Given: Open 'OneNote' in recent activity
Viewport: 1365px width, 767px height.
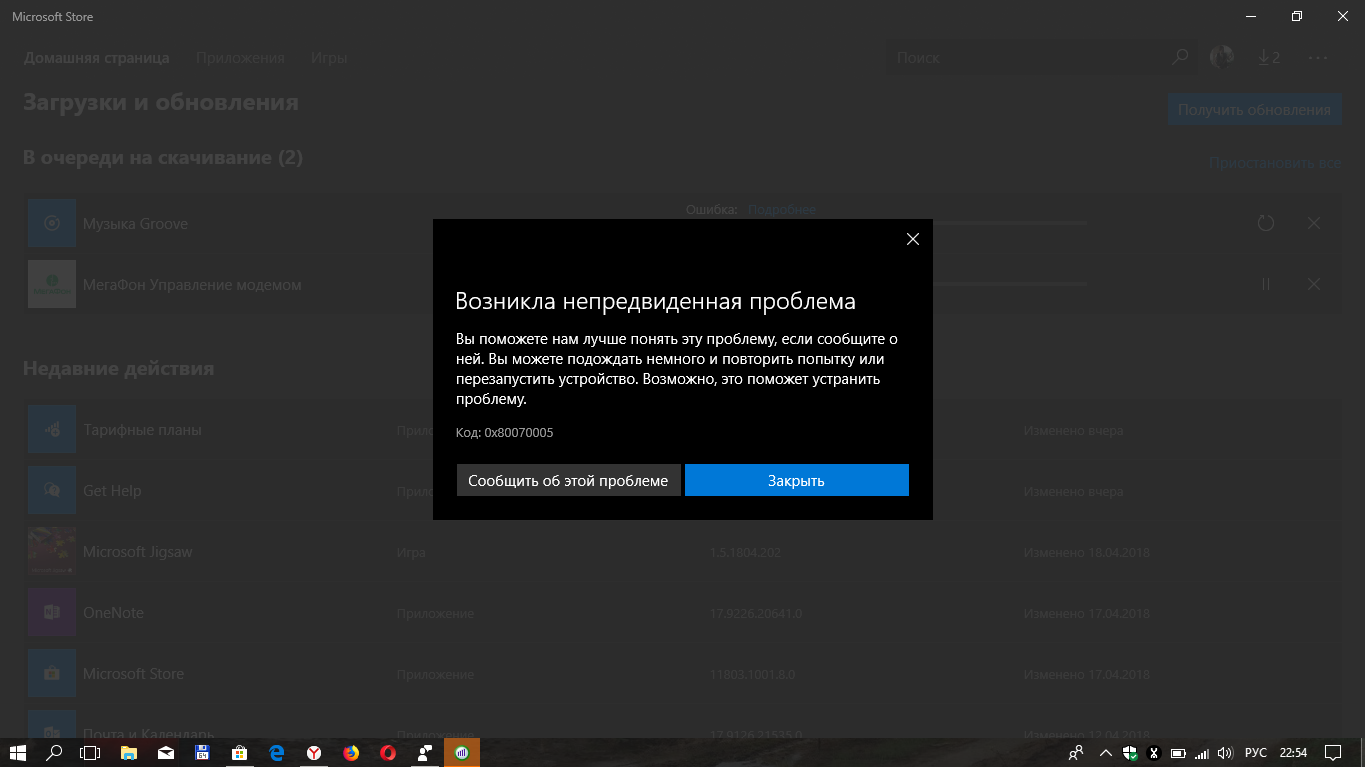Looking at the screenshot, I should pos(682,613).
